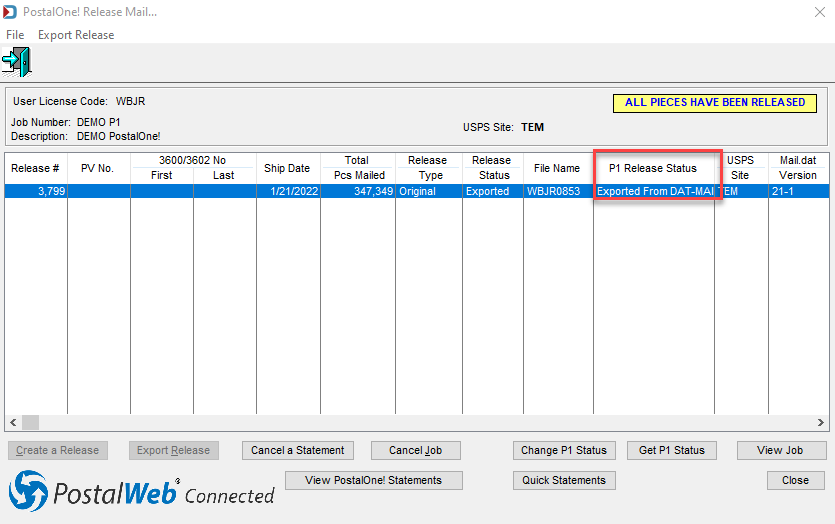Click the View Job button
The height and width of the screenshot is (524, 835).
781,451
